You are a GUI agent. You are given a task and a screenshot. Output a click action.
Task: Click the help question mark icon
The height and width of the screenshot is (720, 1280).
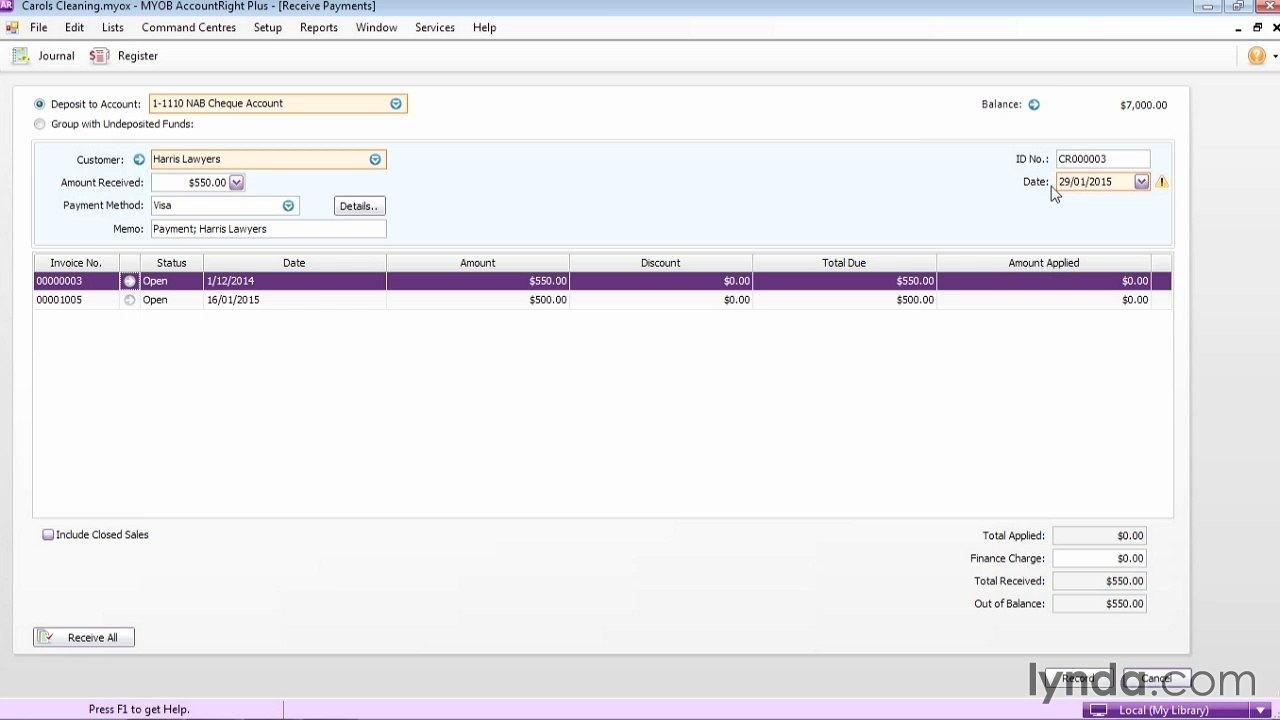(1257, 56)
